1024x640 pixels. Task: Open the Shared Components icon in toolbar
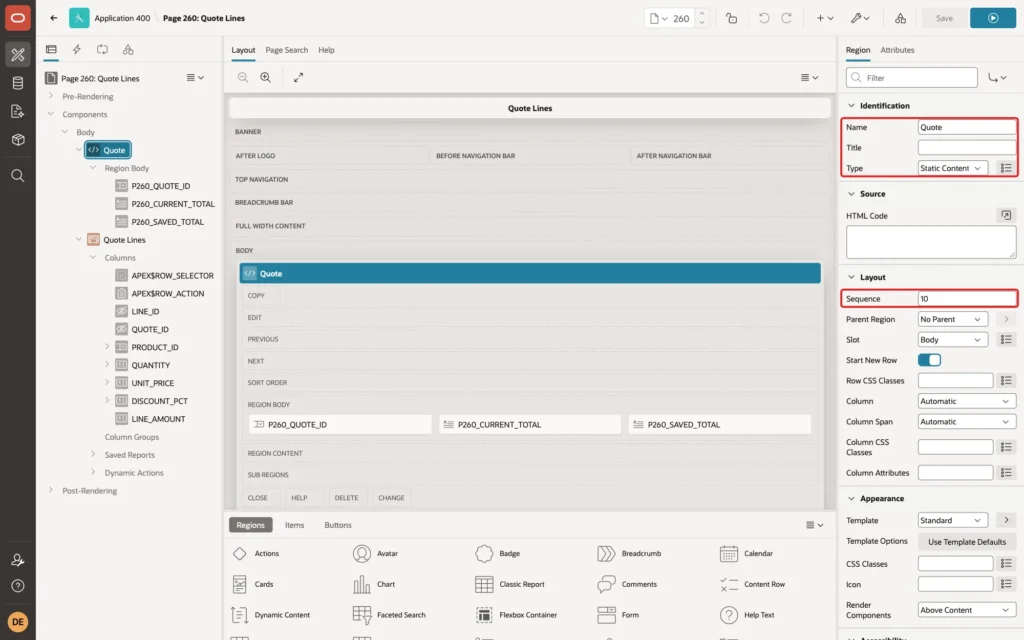tap(901, 18)
